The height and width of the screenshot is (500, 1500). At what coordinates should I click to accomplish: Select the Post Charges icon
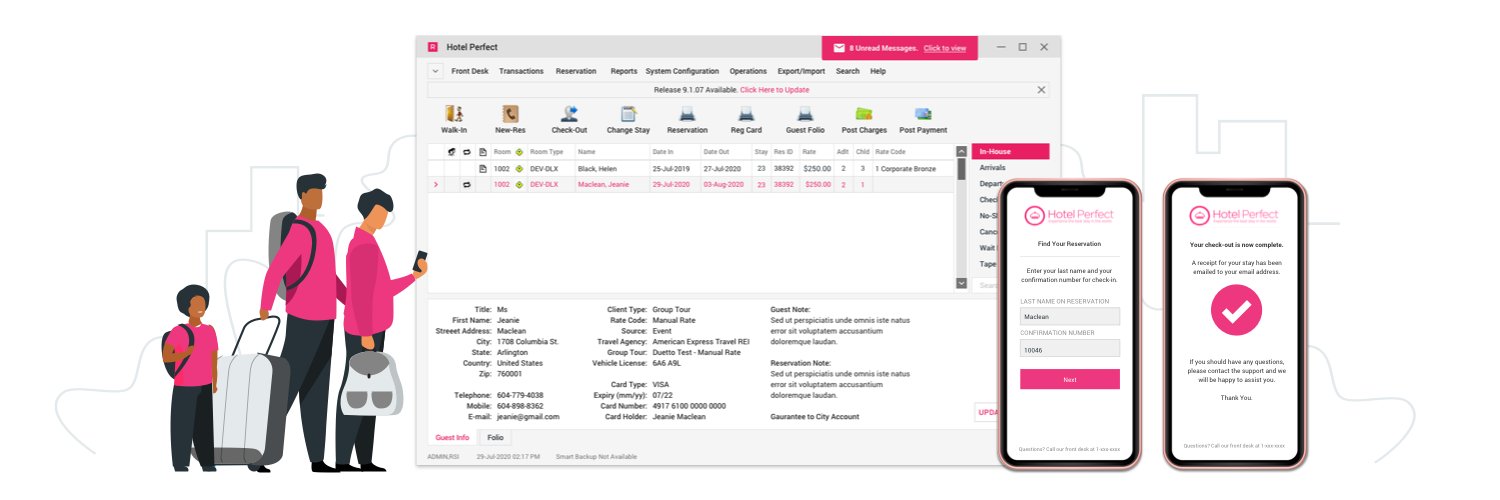pyautogui.click(x=863, y=115)
